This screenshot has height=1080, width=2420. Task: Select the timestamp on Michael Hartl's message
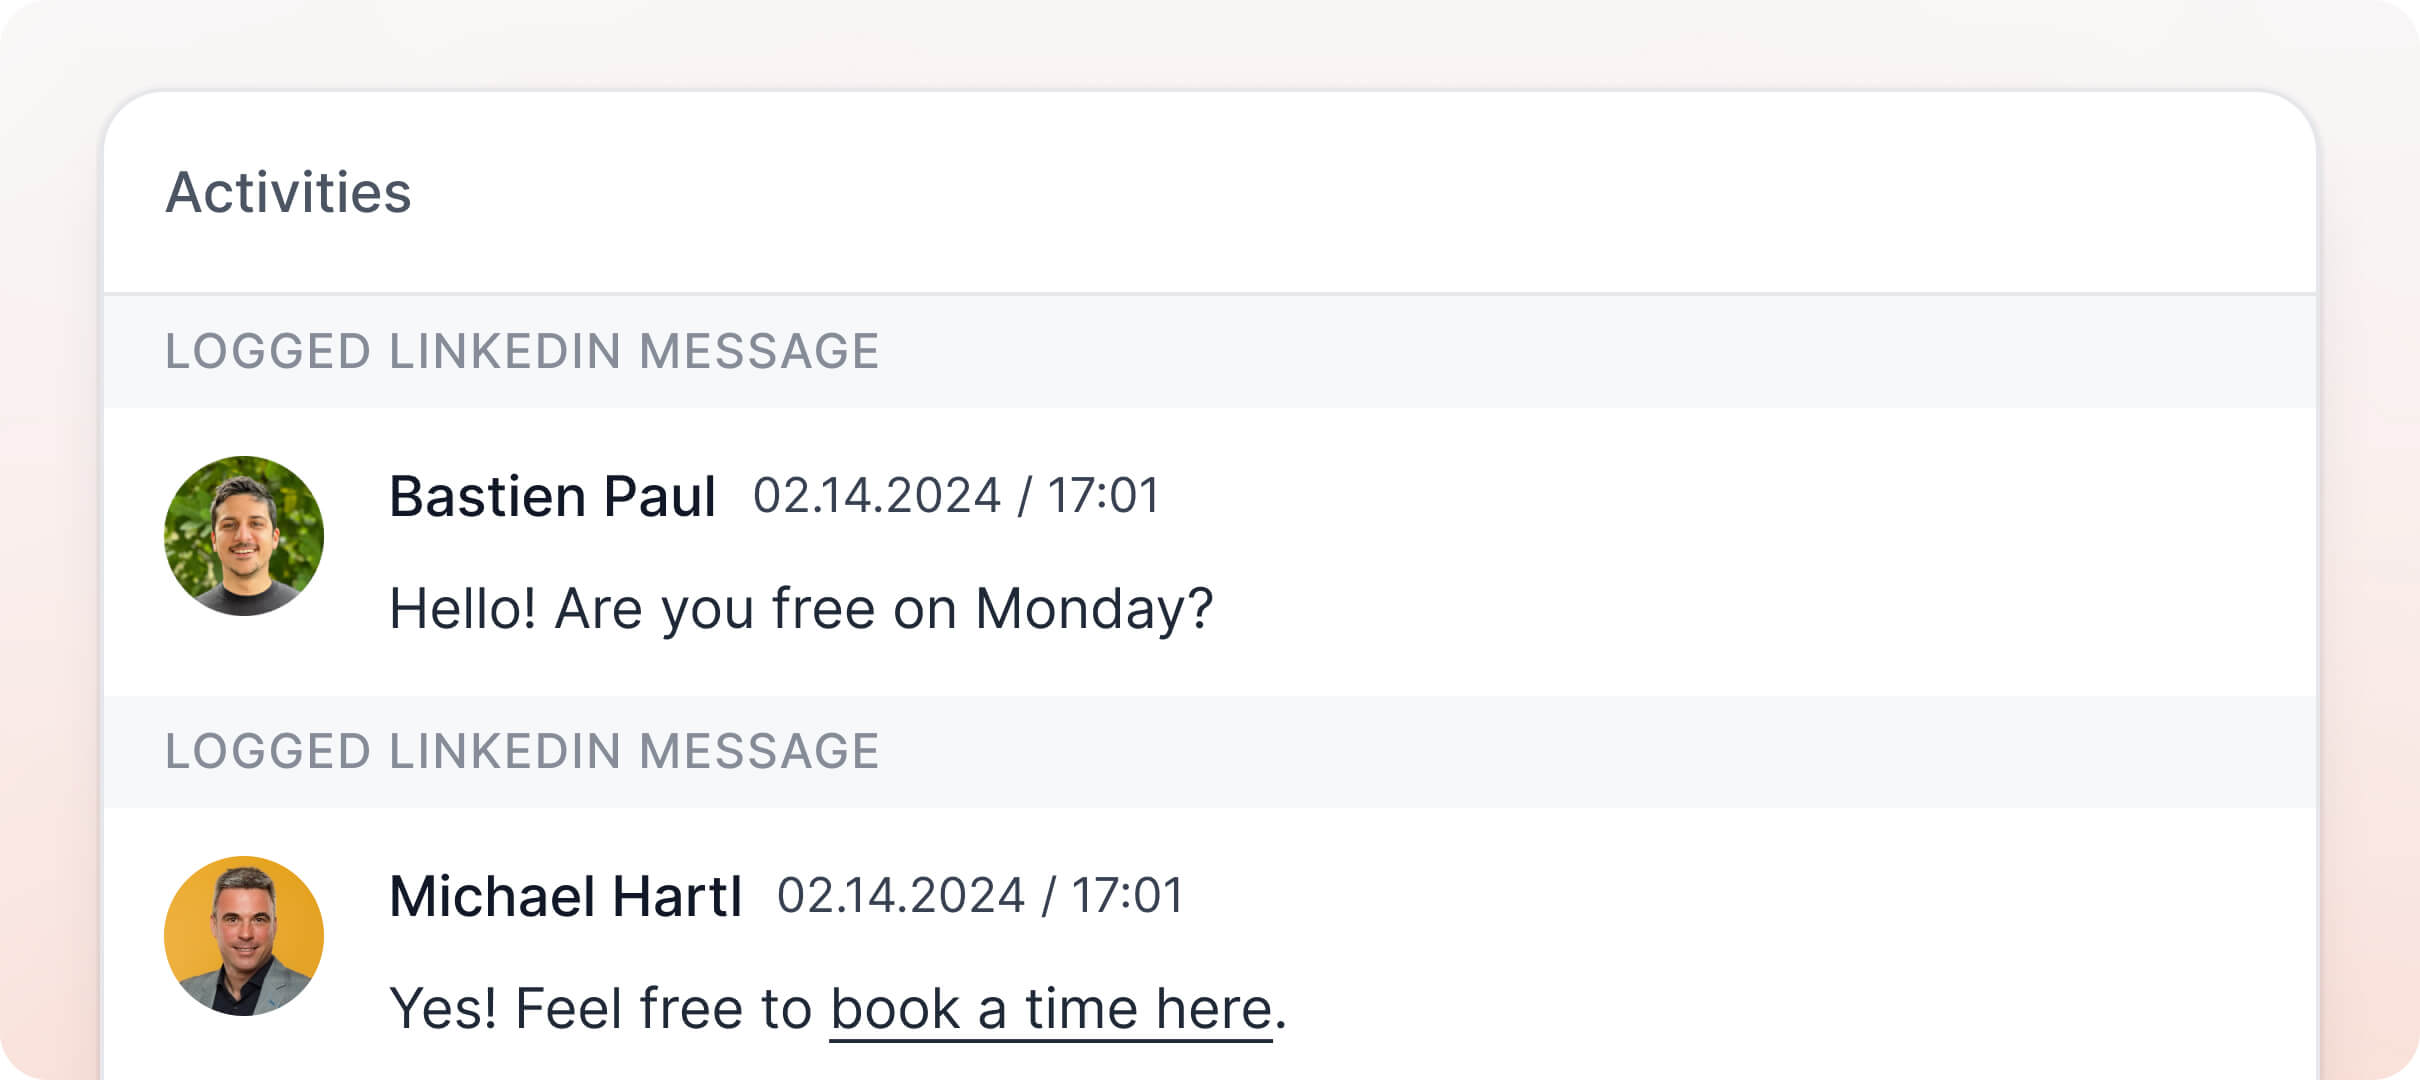pos(978,897)
